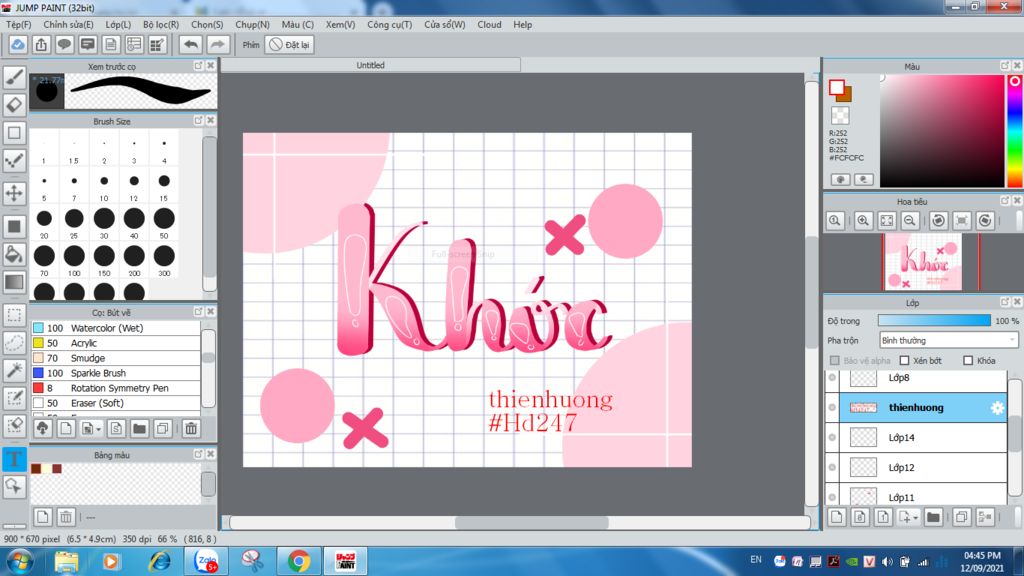Open the Cloud menu
The image size is (1024, 576).
489,24
